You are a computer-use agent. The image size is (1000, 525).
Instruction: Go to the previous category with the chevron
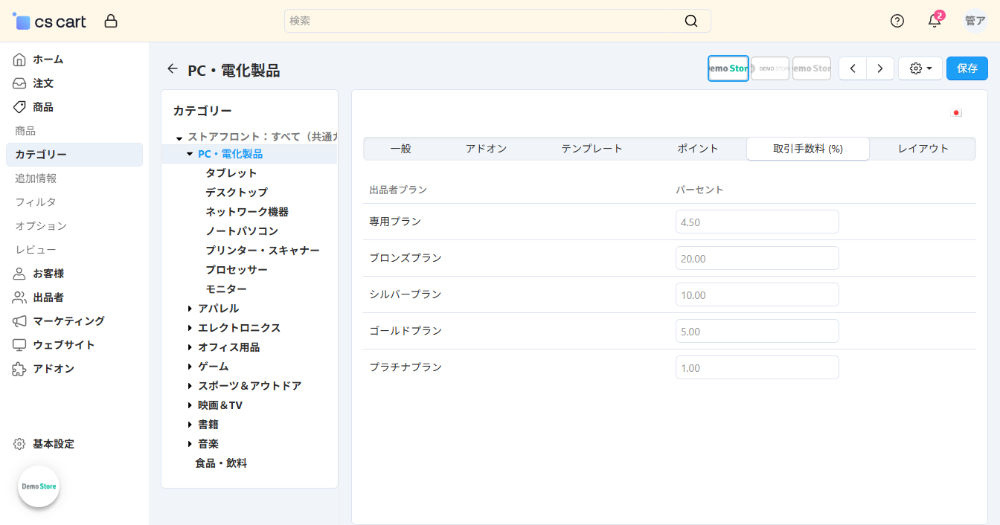click(853, 68)
